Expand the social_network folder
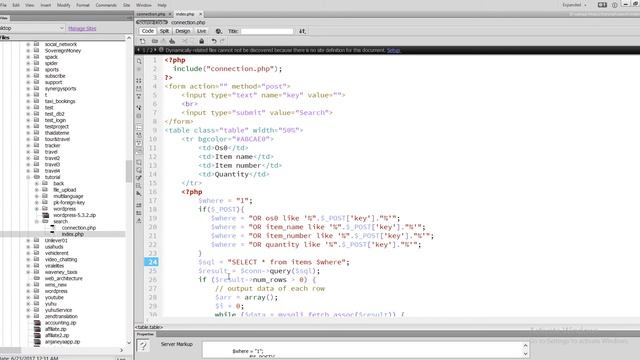This screenshot has height=360, width=640. [29, 44]
